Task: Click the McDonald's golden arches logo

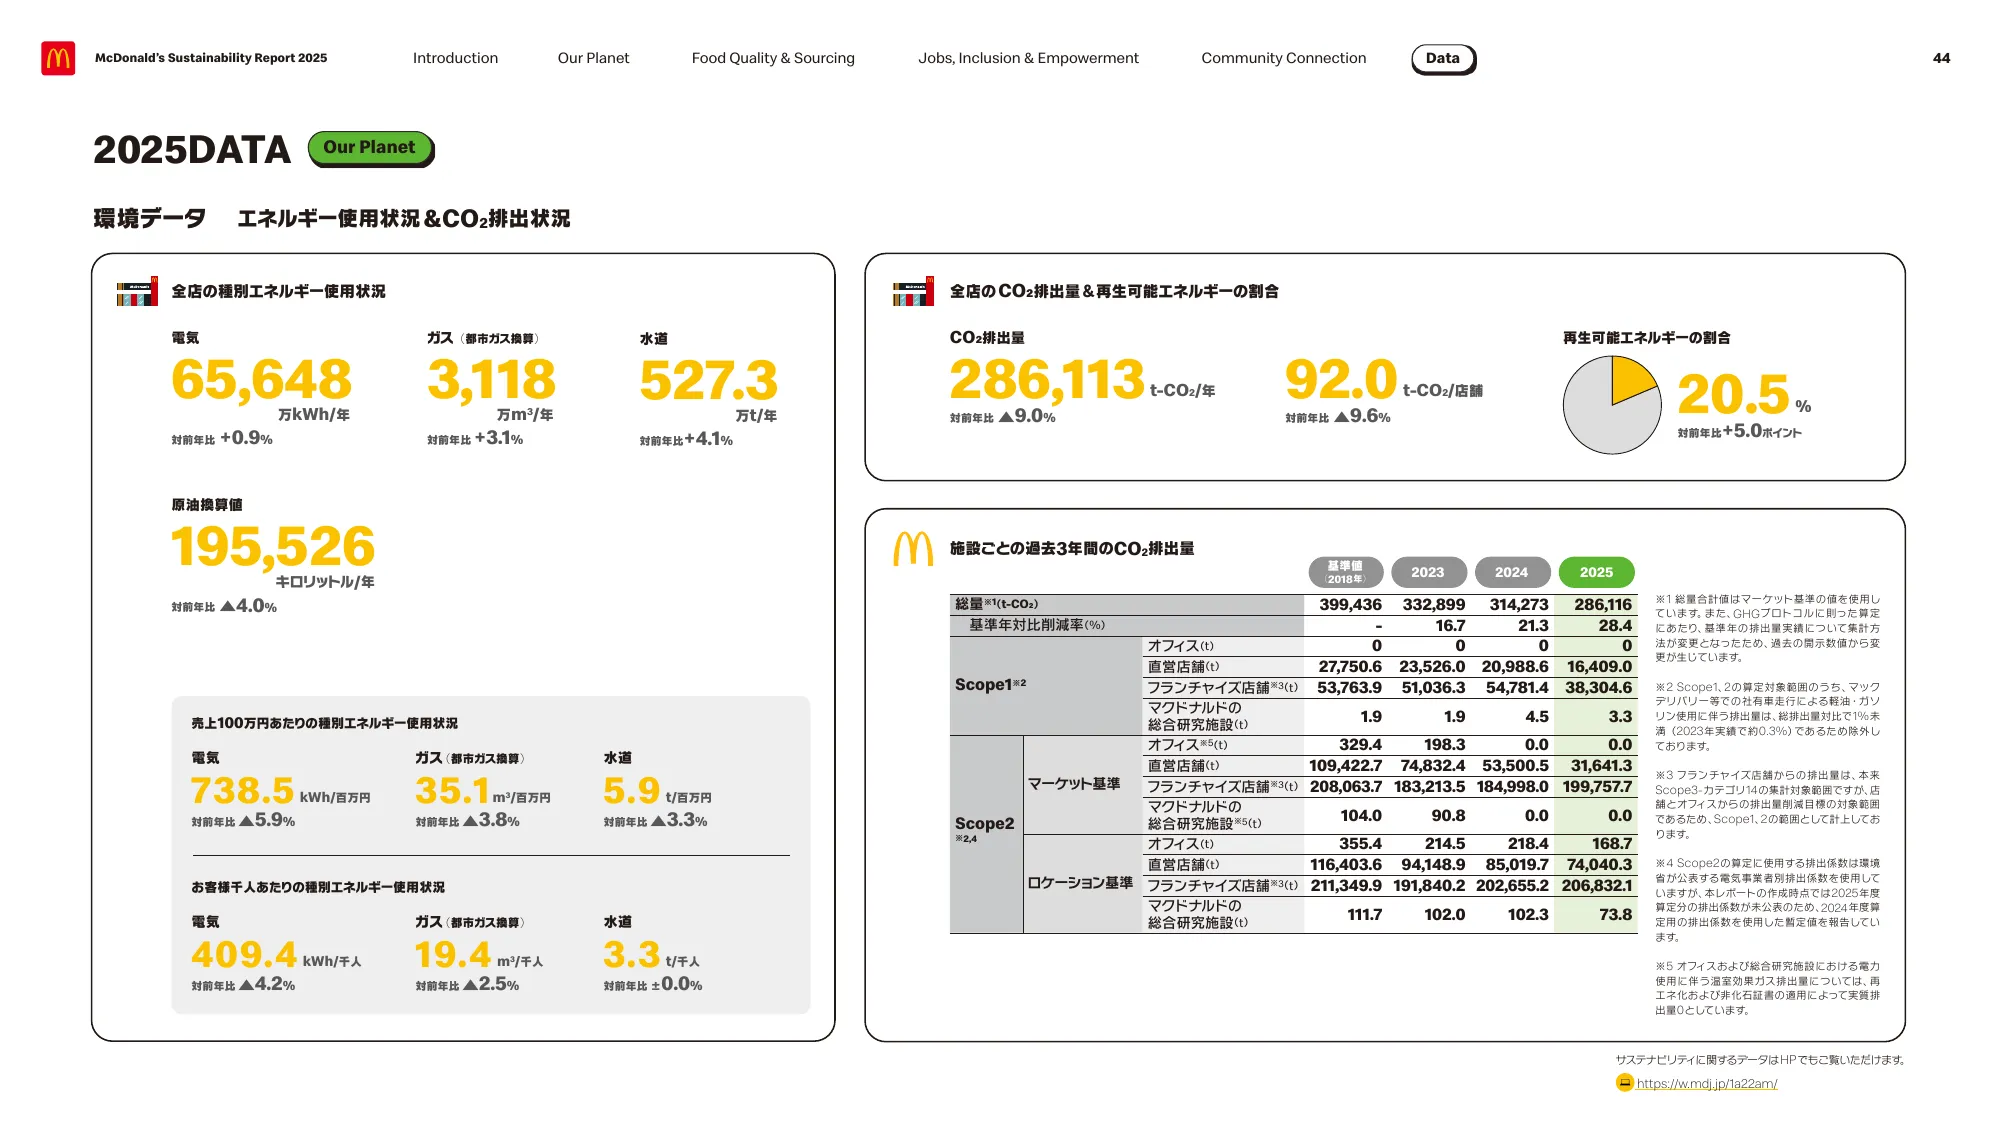Action: click(x=58, y=58)
